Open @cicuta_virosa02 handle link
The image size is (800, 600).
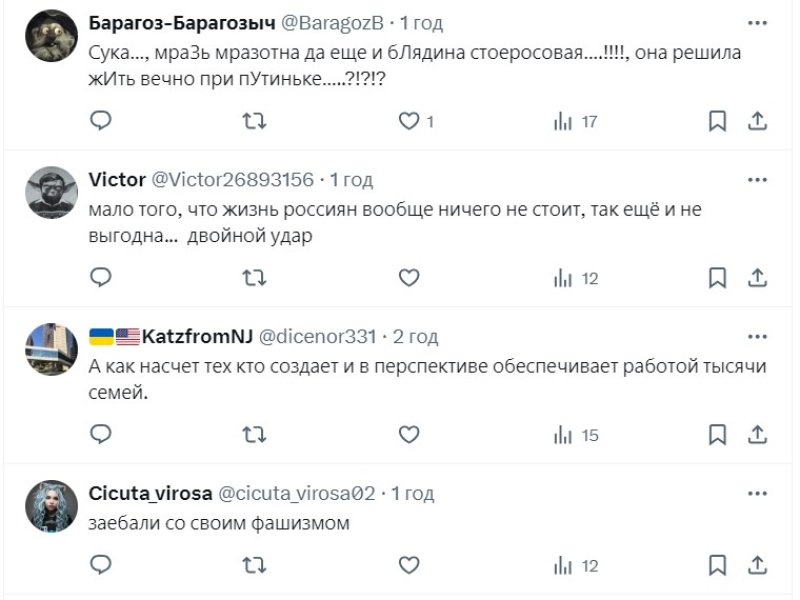point(296,494)
